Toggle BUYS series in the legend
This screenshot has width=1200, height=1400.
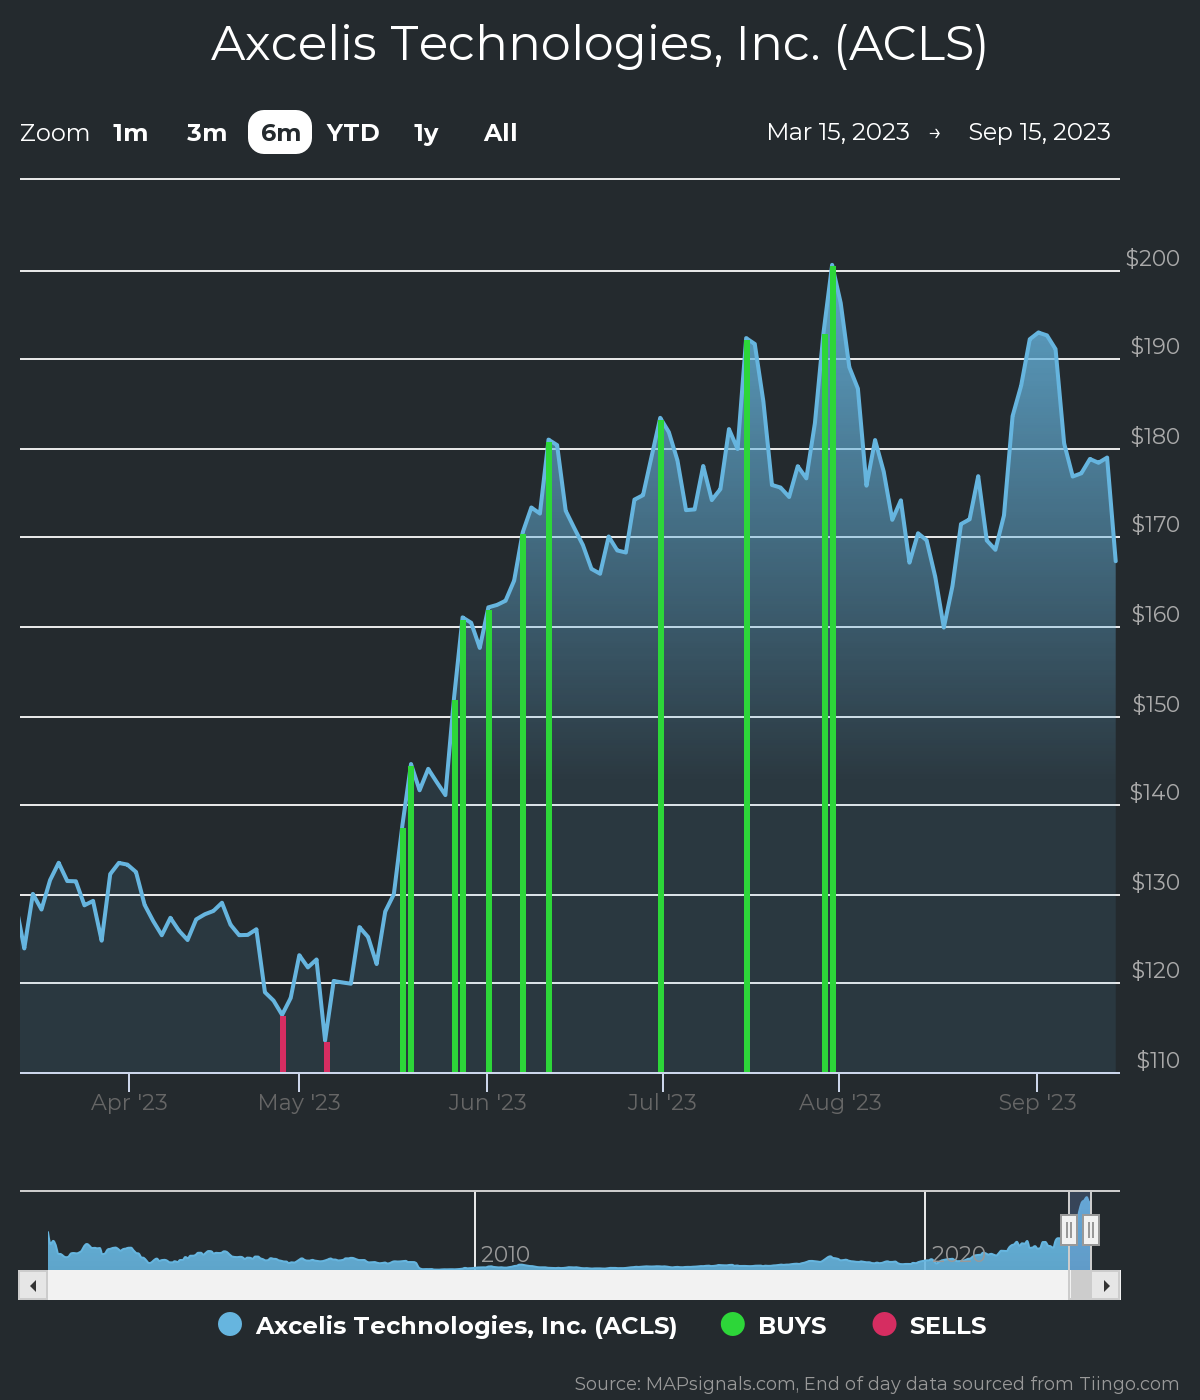click(x=773, y=1325)
